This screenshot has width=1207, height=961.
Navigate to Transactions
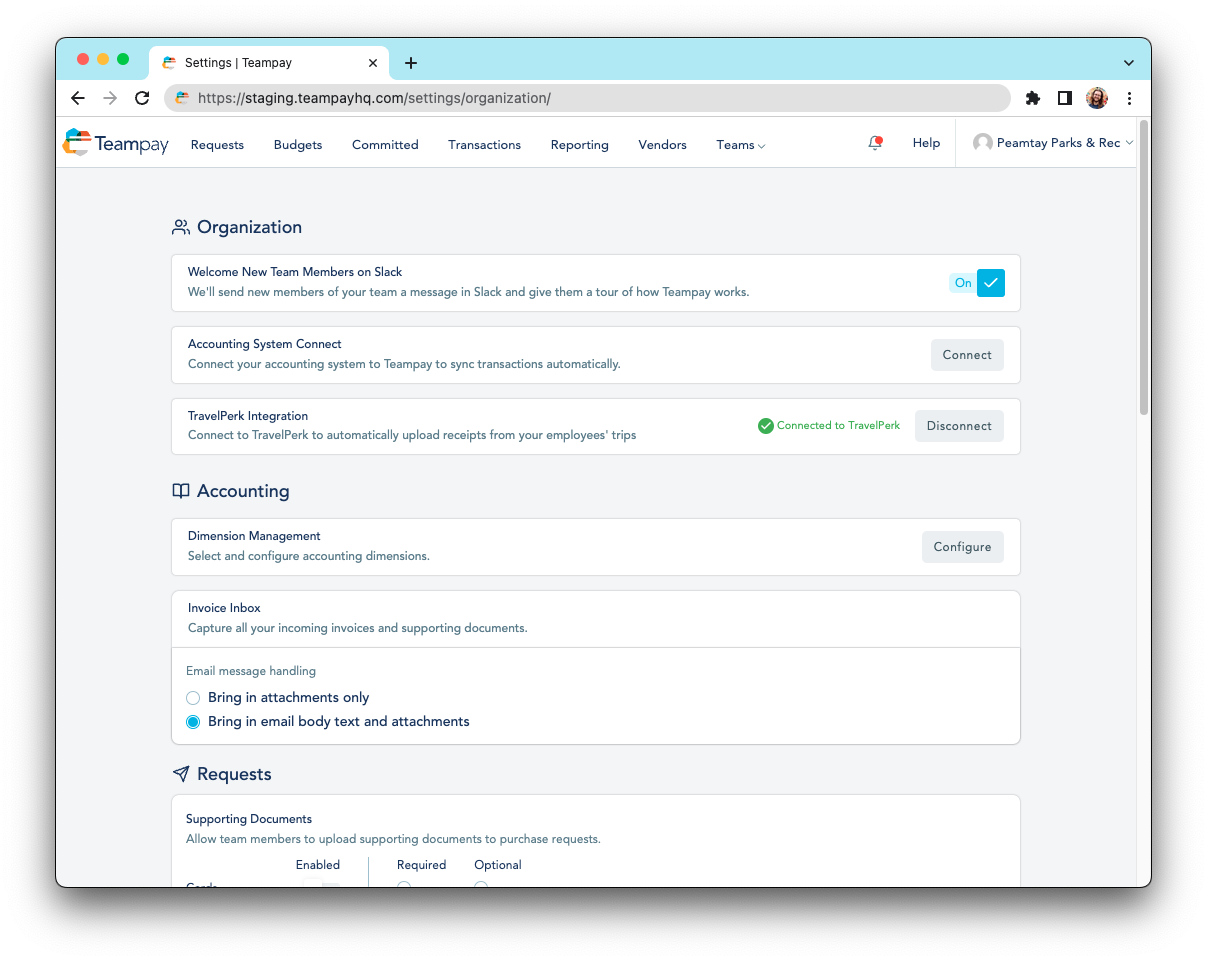tap(484, 145)
